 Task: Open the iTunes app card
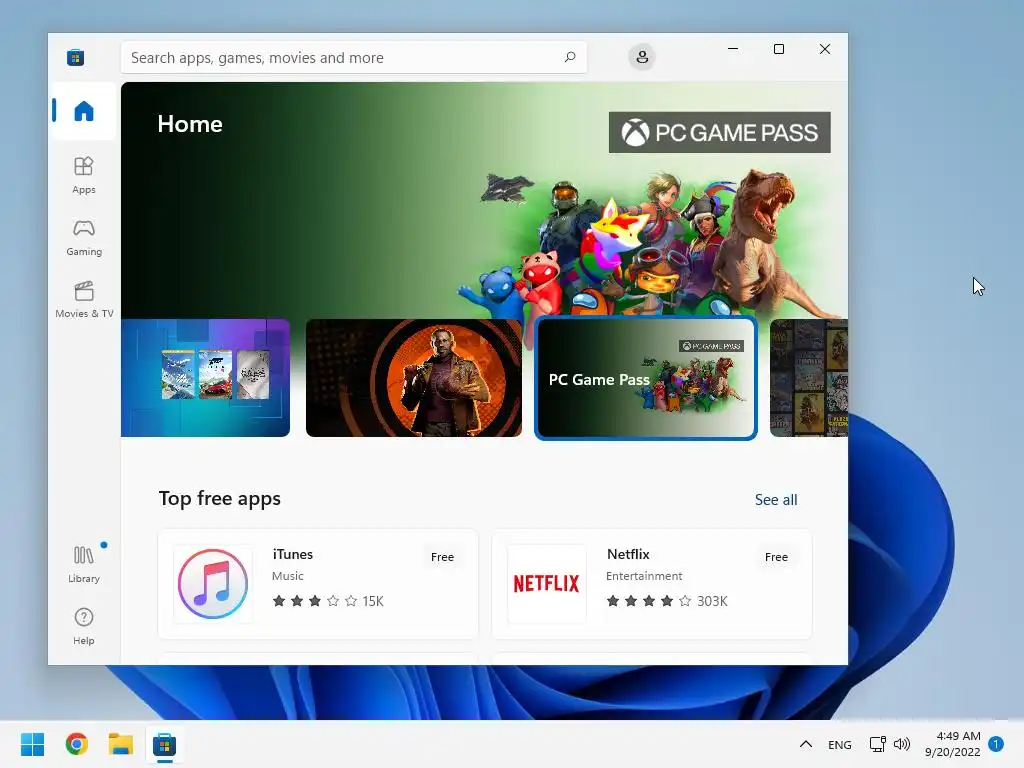tap(318, 584)
